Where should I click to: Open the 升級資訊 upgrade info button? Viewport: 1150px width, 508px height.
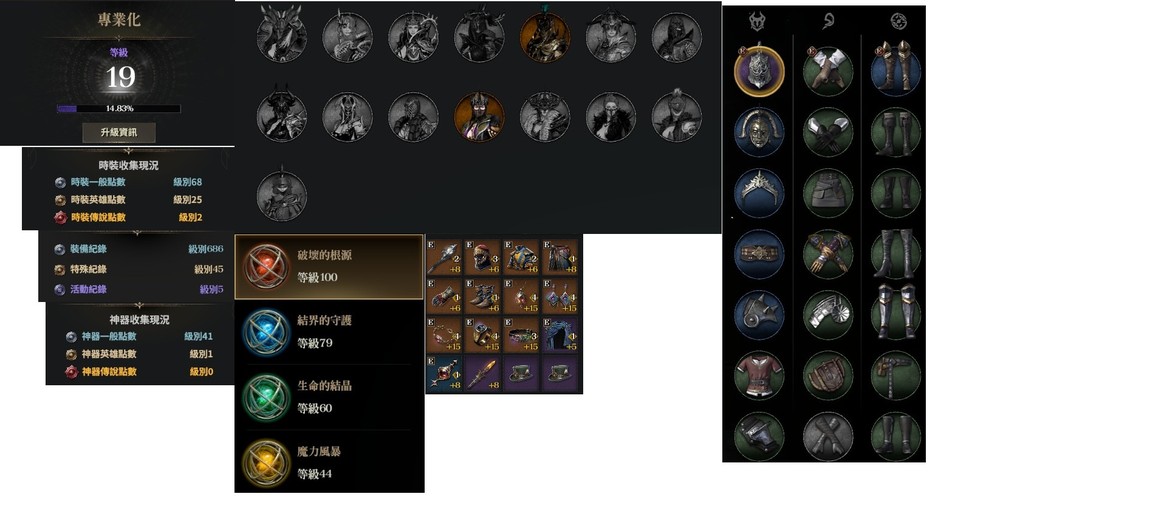(x=119, y=133)
